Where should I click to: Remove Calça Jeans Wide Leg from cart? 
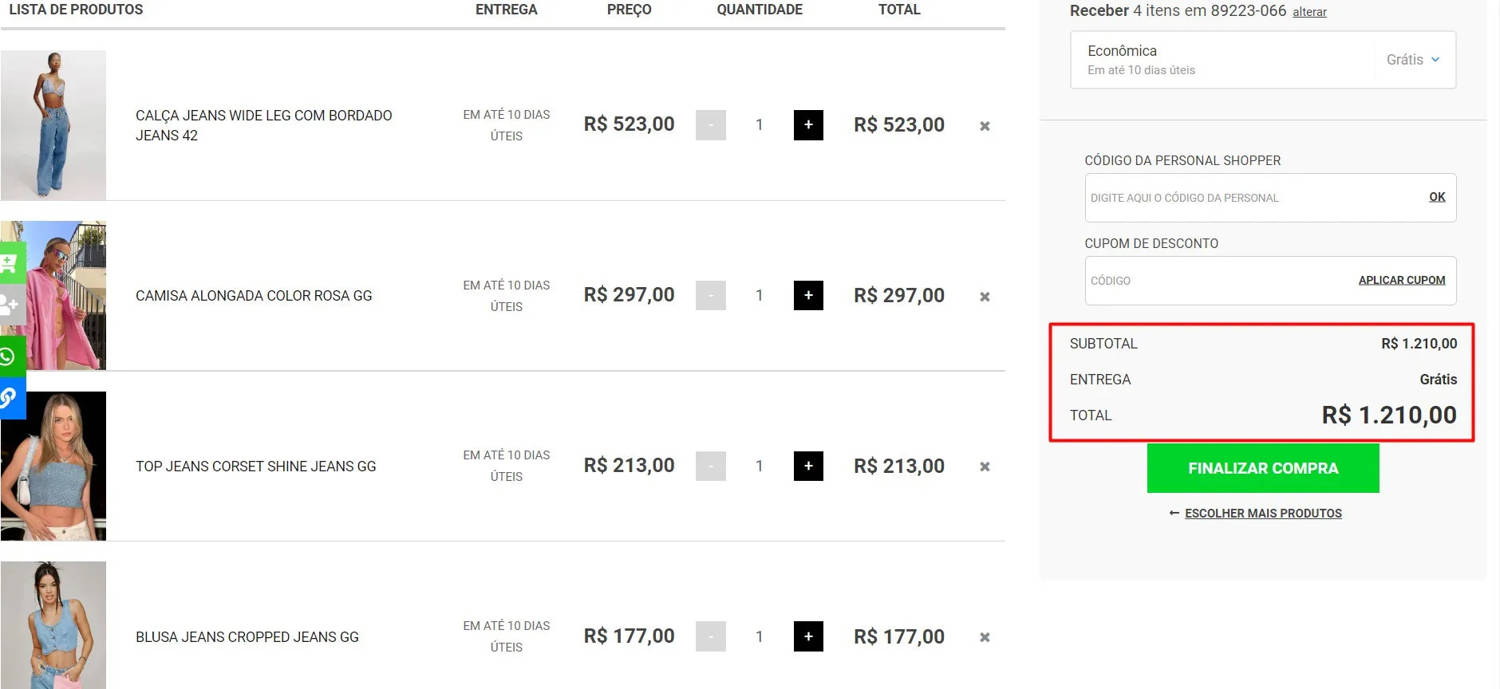pyautogui.click(x=985, y=126)
